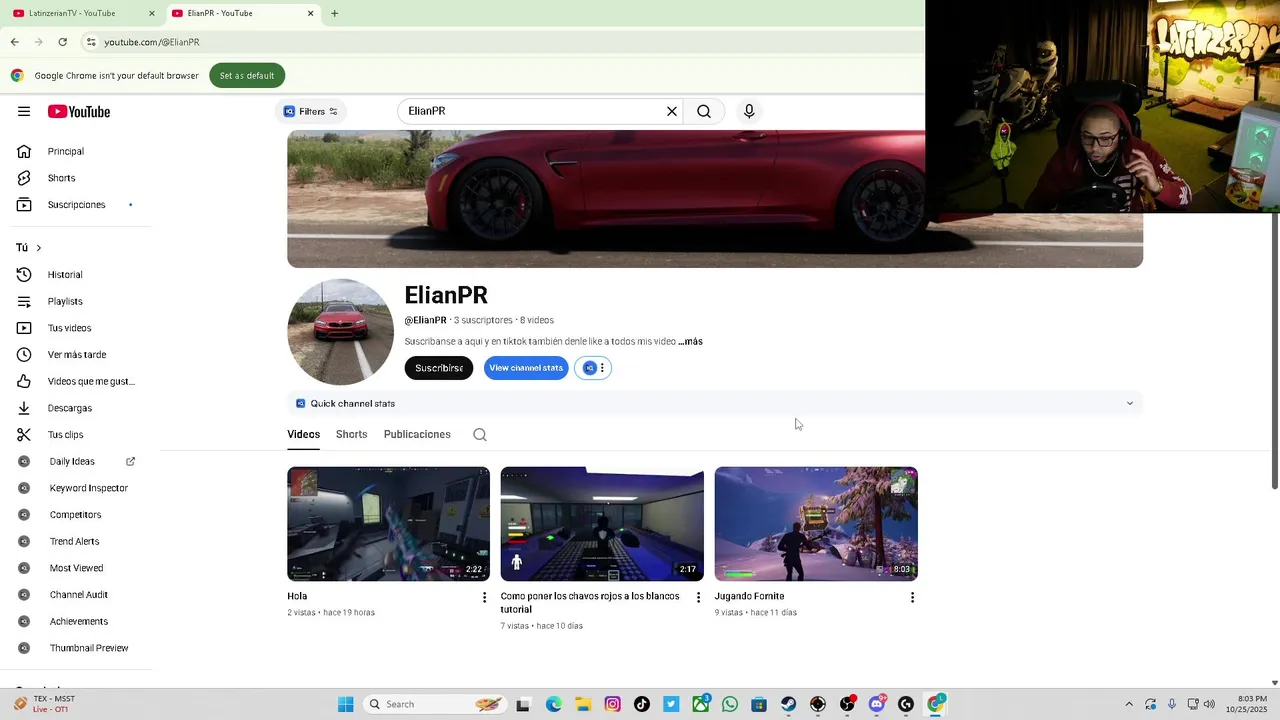Screen dimensions: 1280x720
Task: Show hidden system tray icons
Action: (x=1129, y=704)
